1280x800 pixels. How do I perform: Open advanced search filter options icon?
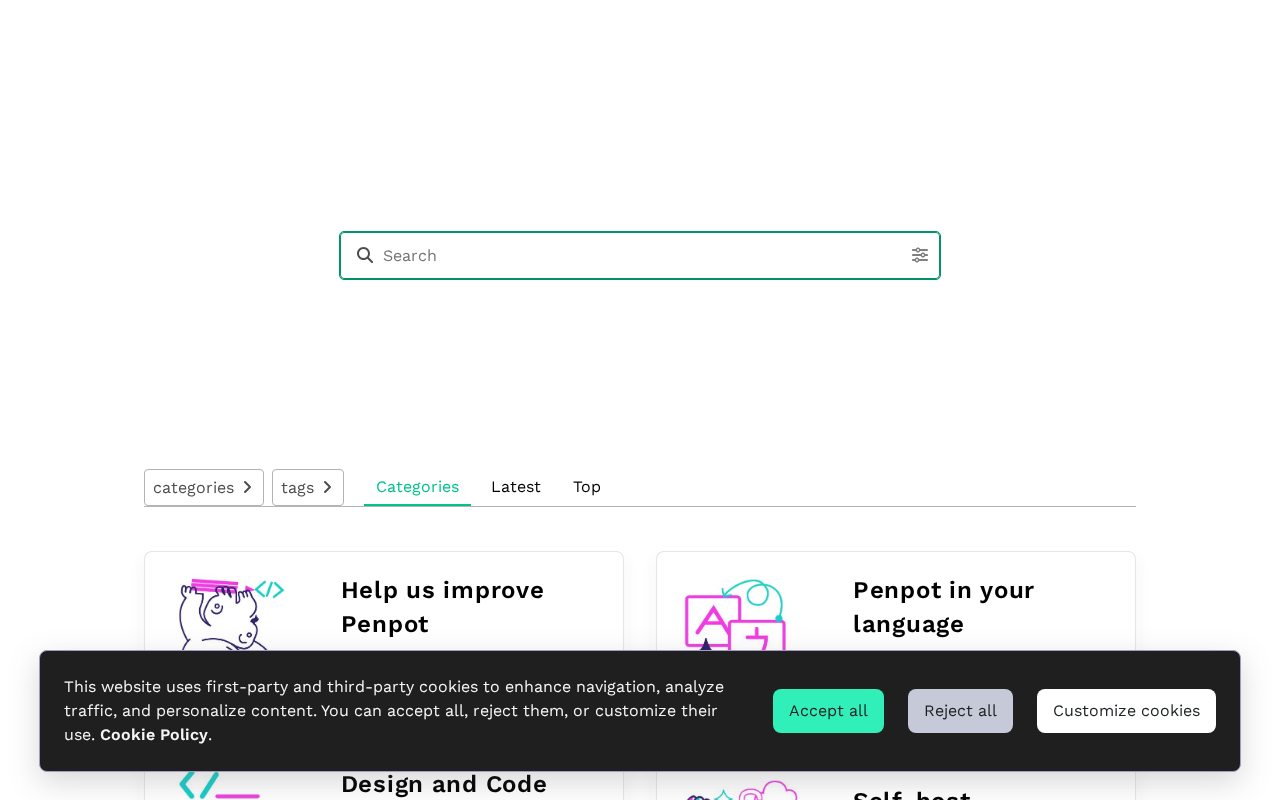tap(920, 255)
